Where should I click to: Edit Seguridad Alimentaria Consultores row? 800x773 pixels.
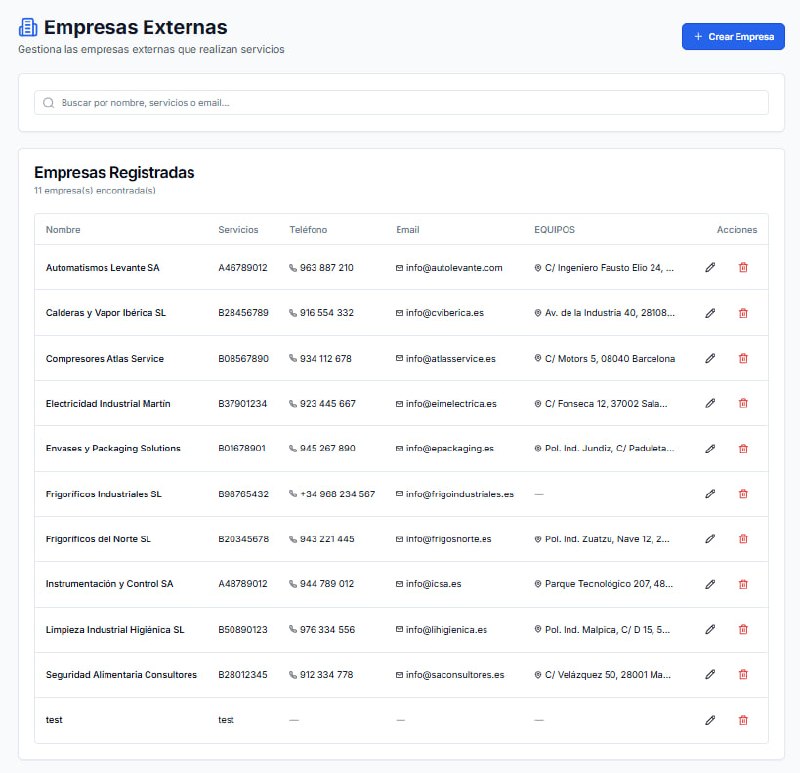tap(710, 675)
